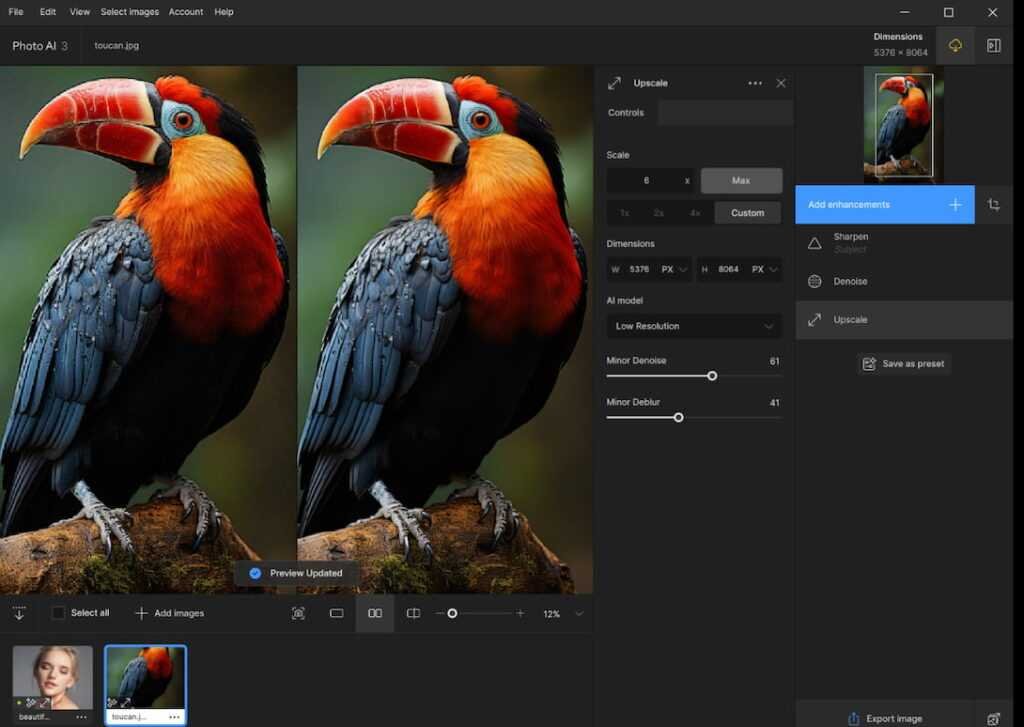Select the Max scale option
Screen dimensions: 1024x727
741,181
